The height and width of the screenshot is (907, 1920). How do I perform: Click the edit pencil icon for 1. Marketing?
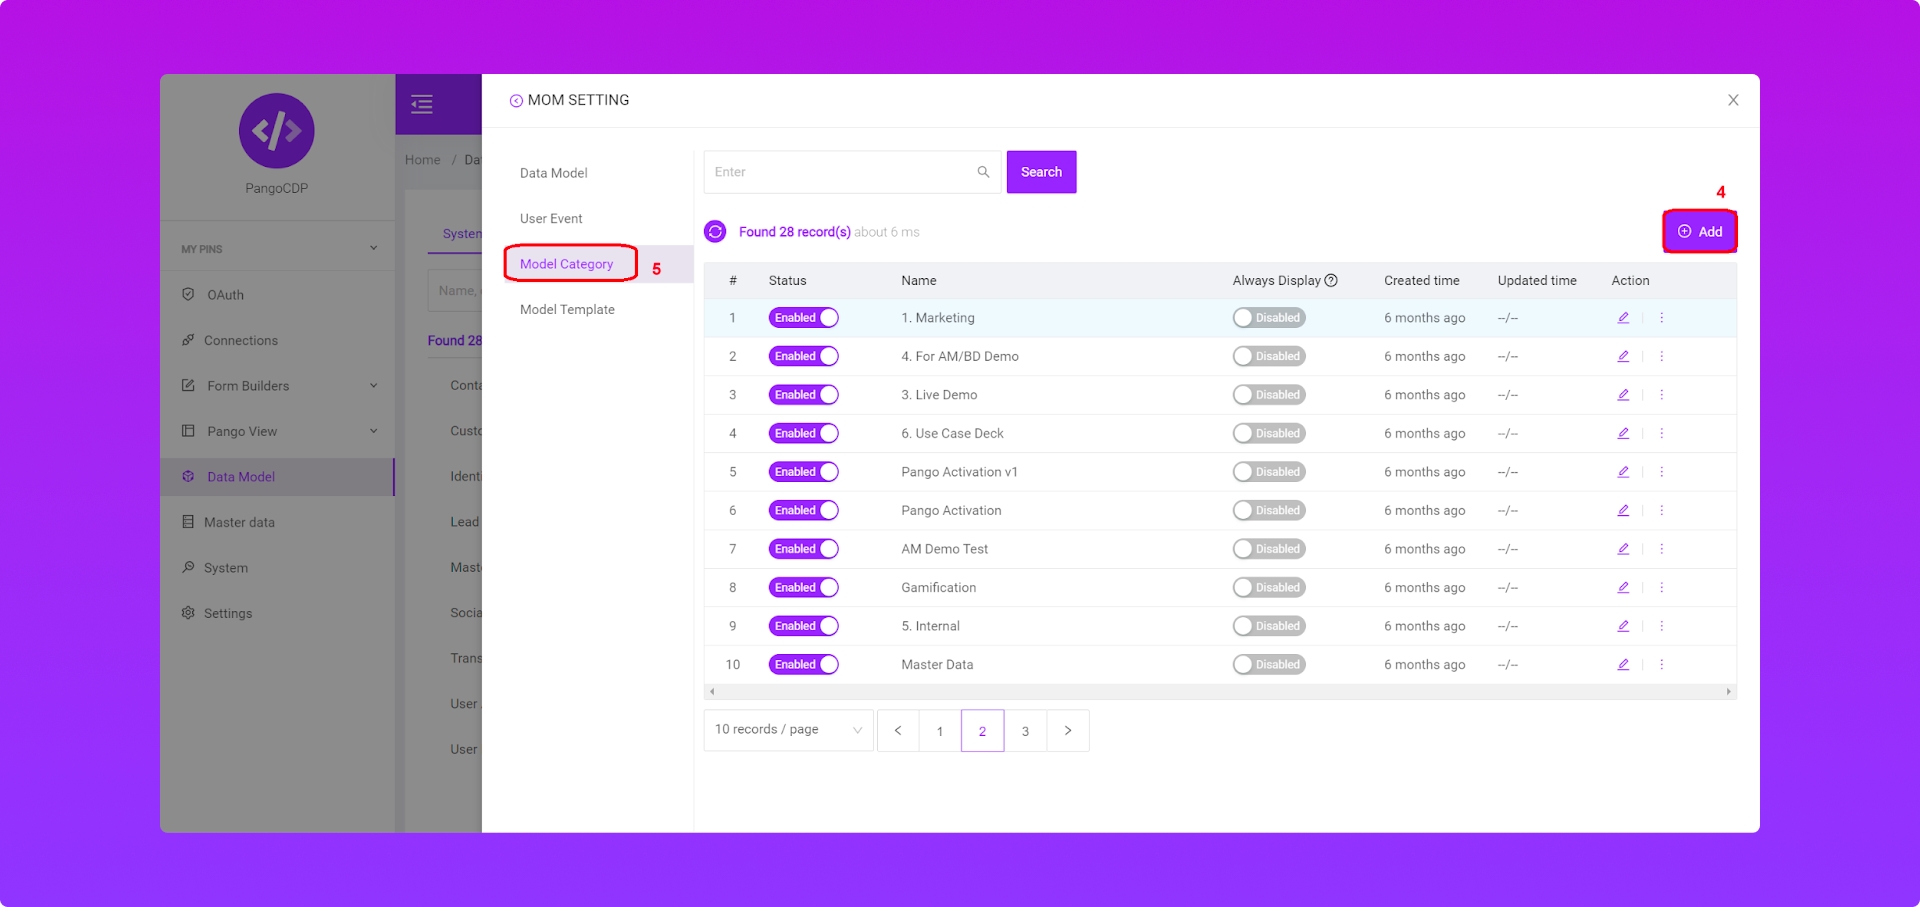1623,318
